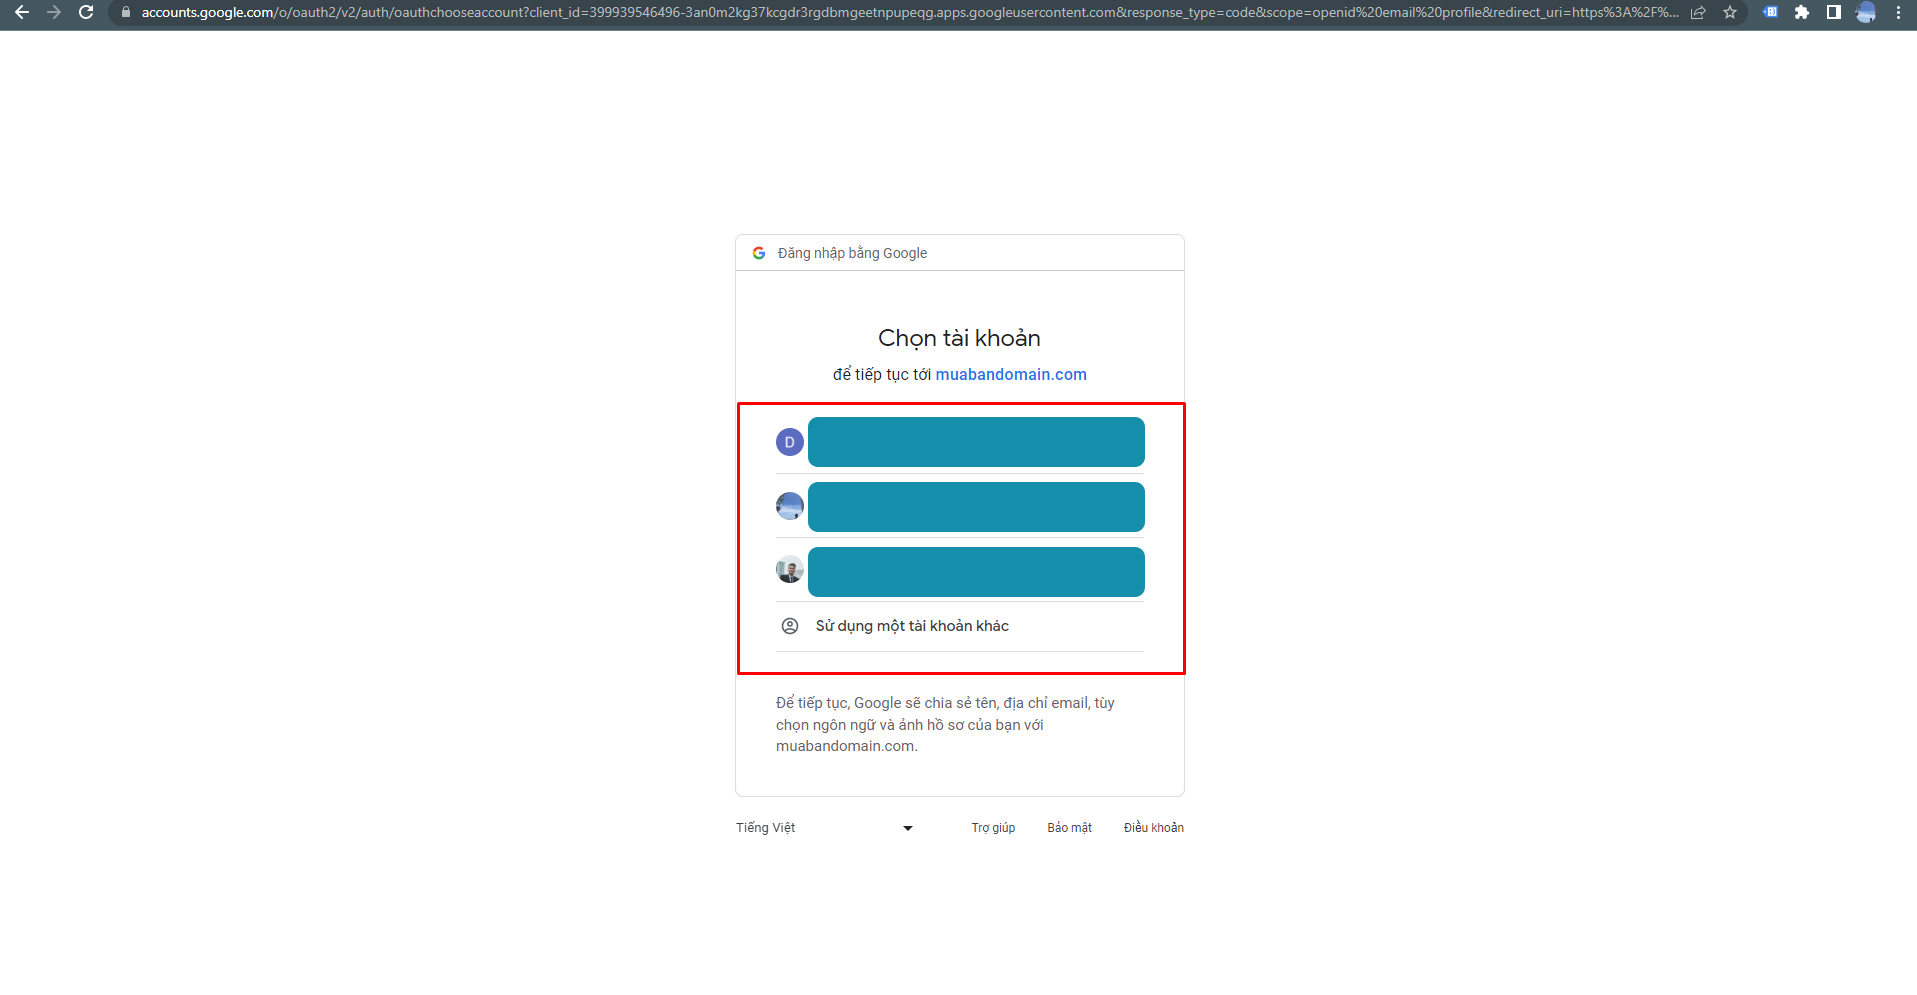Click the share page icon
Viewport: 1917px width, 995px height.
(1698, 13)
